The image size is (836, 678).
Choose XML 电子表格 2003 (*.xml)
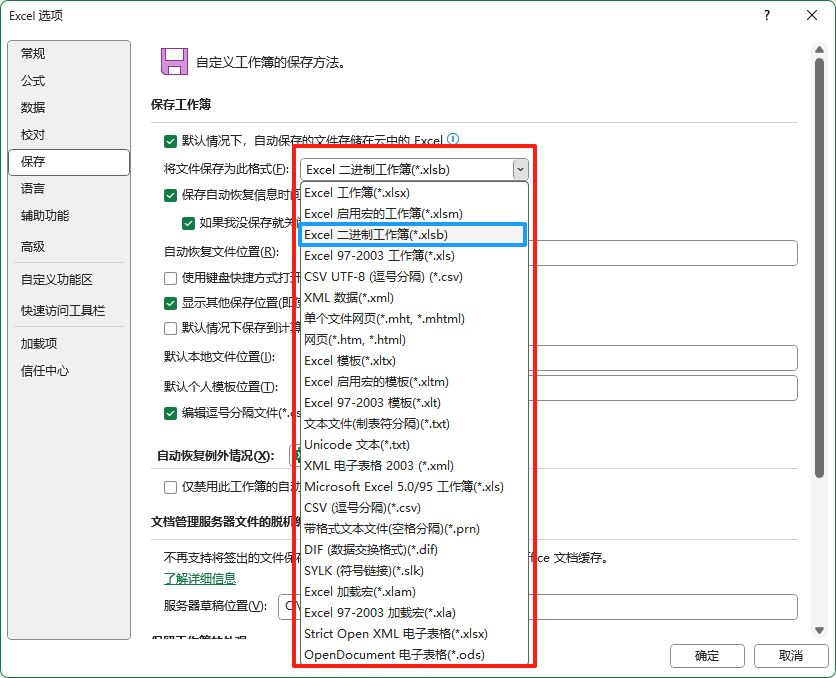tap(414, 466)
